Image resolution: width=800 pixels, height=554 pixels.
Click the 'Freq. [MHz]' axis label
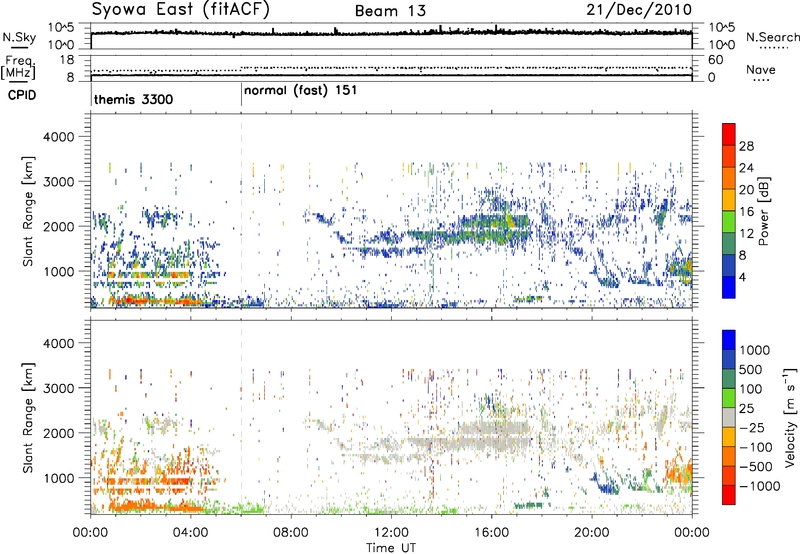click(x=18, y=67)
